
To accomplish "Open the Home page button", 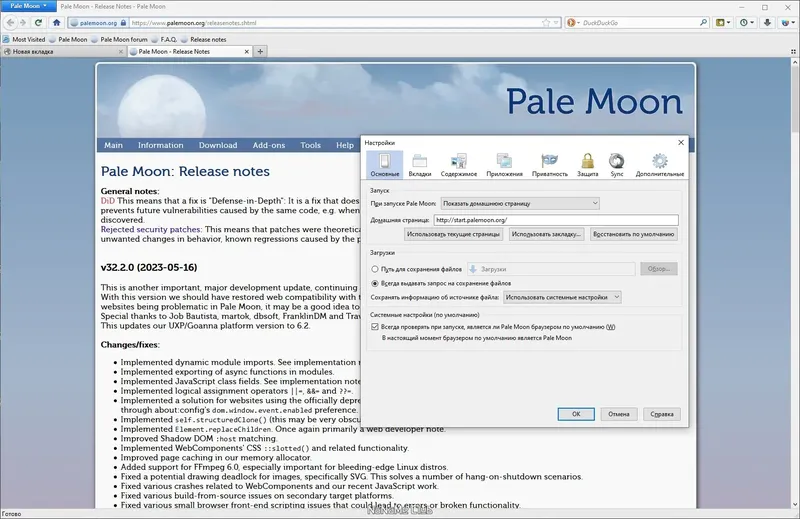I will click(56, 22).
